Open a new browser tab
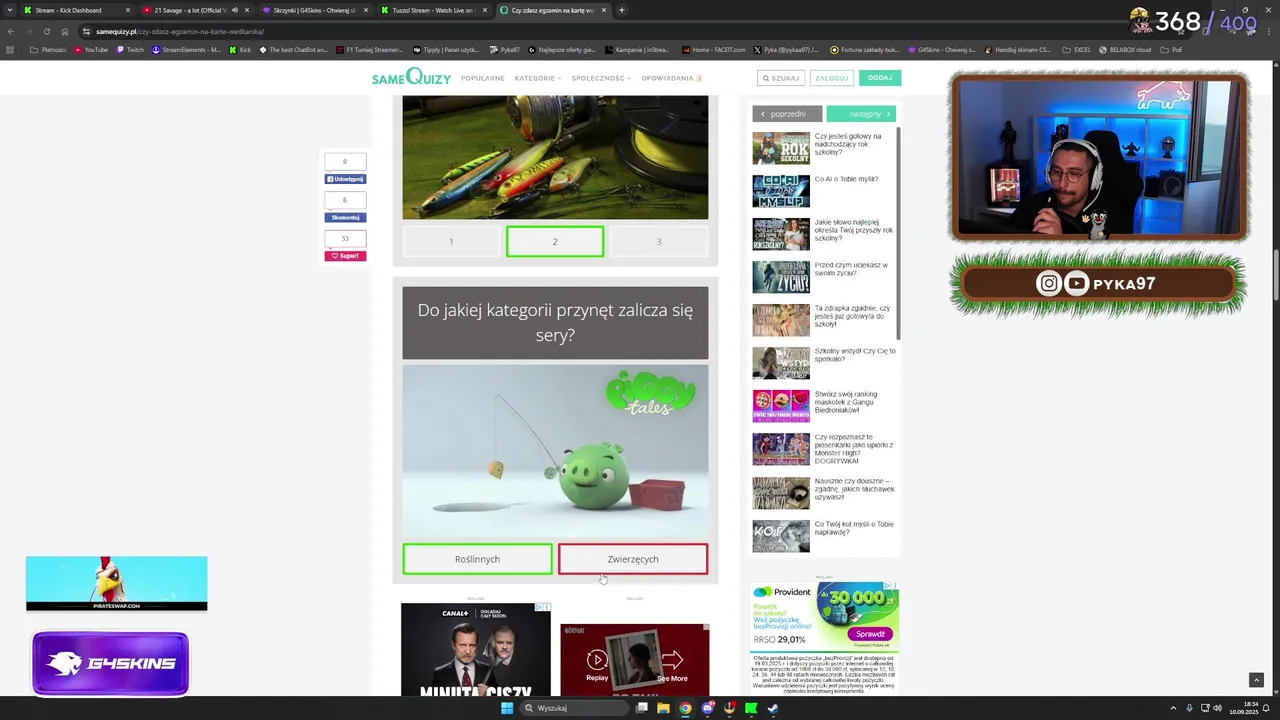This screenshot has width=1280, height=720. click(621, 10)
